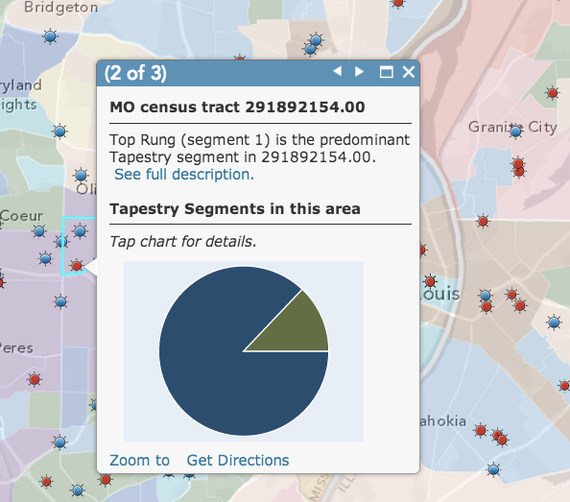Viewport: 570px width, 502px height.
Task: Maximize the popup window
Action: click(x=386, y=72)
